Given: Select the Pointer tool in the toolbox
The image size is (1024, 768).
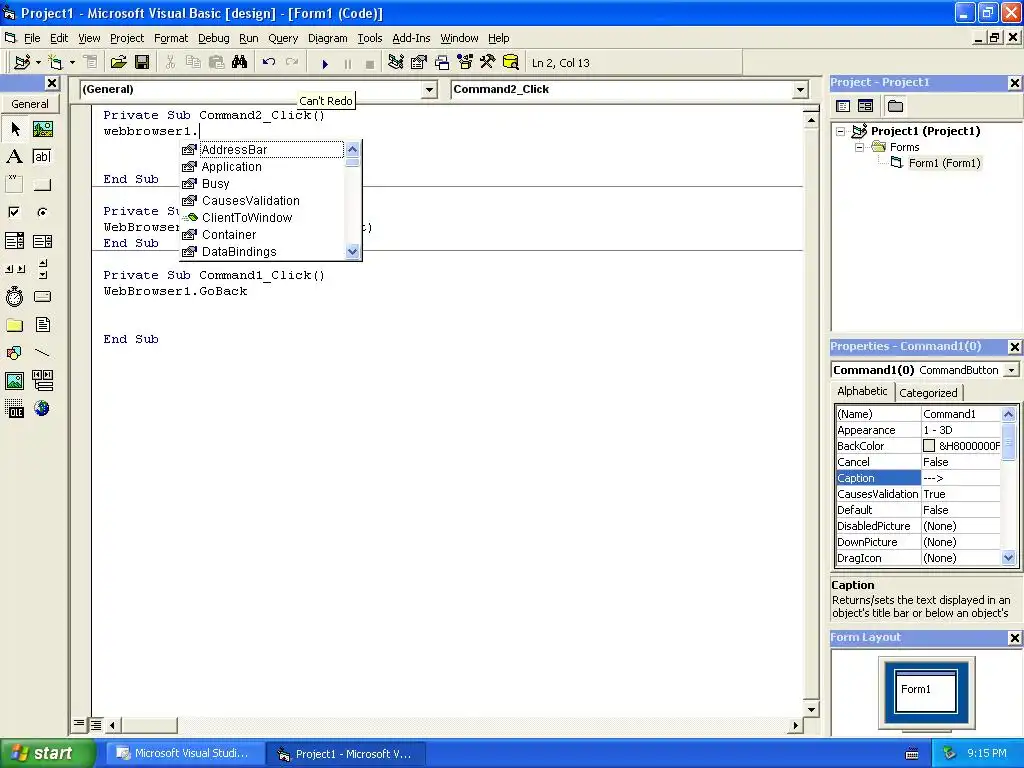Looking at the screenshot, I should point(15,129).
